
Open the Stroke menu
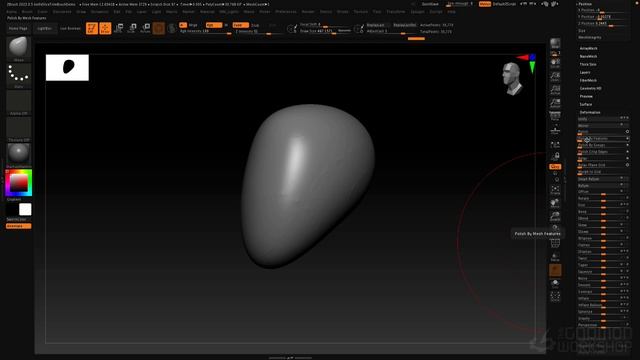tap(343, 12)
